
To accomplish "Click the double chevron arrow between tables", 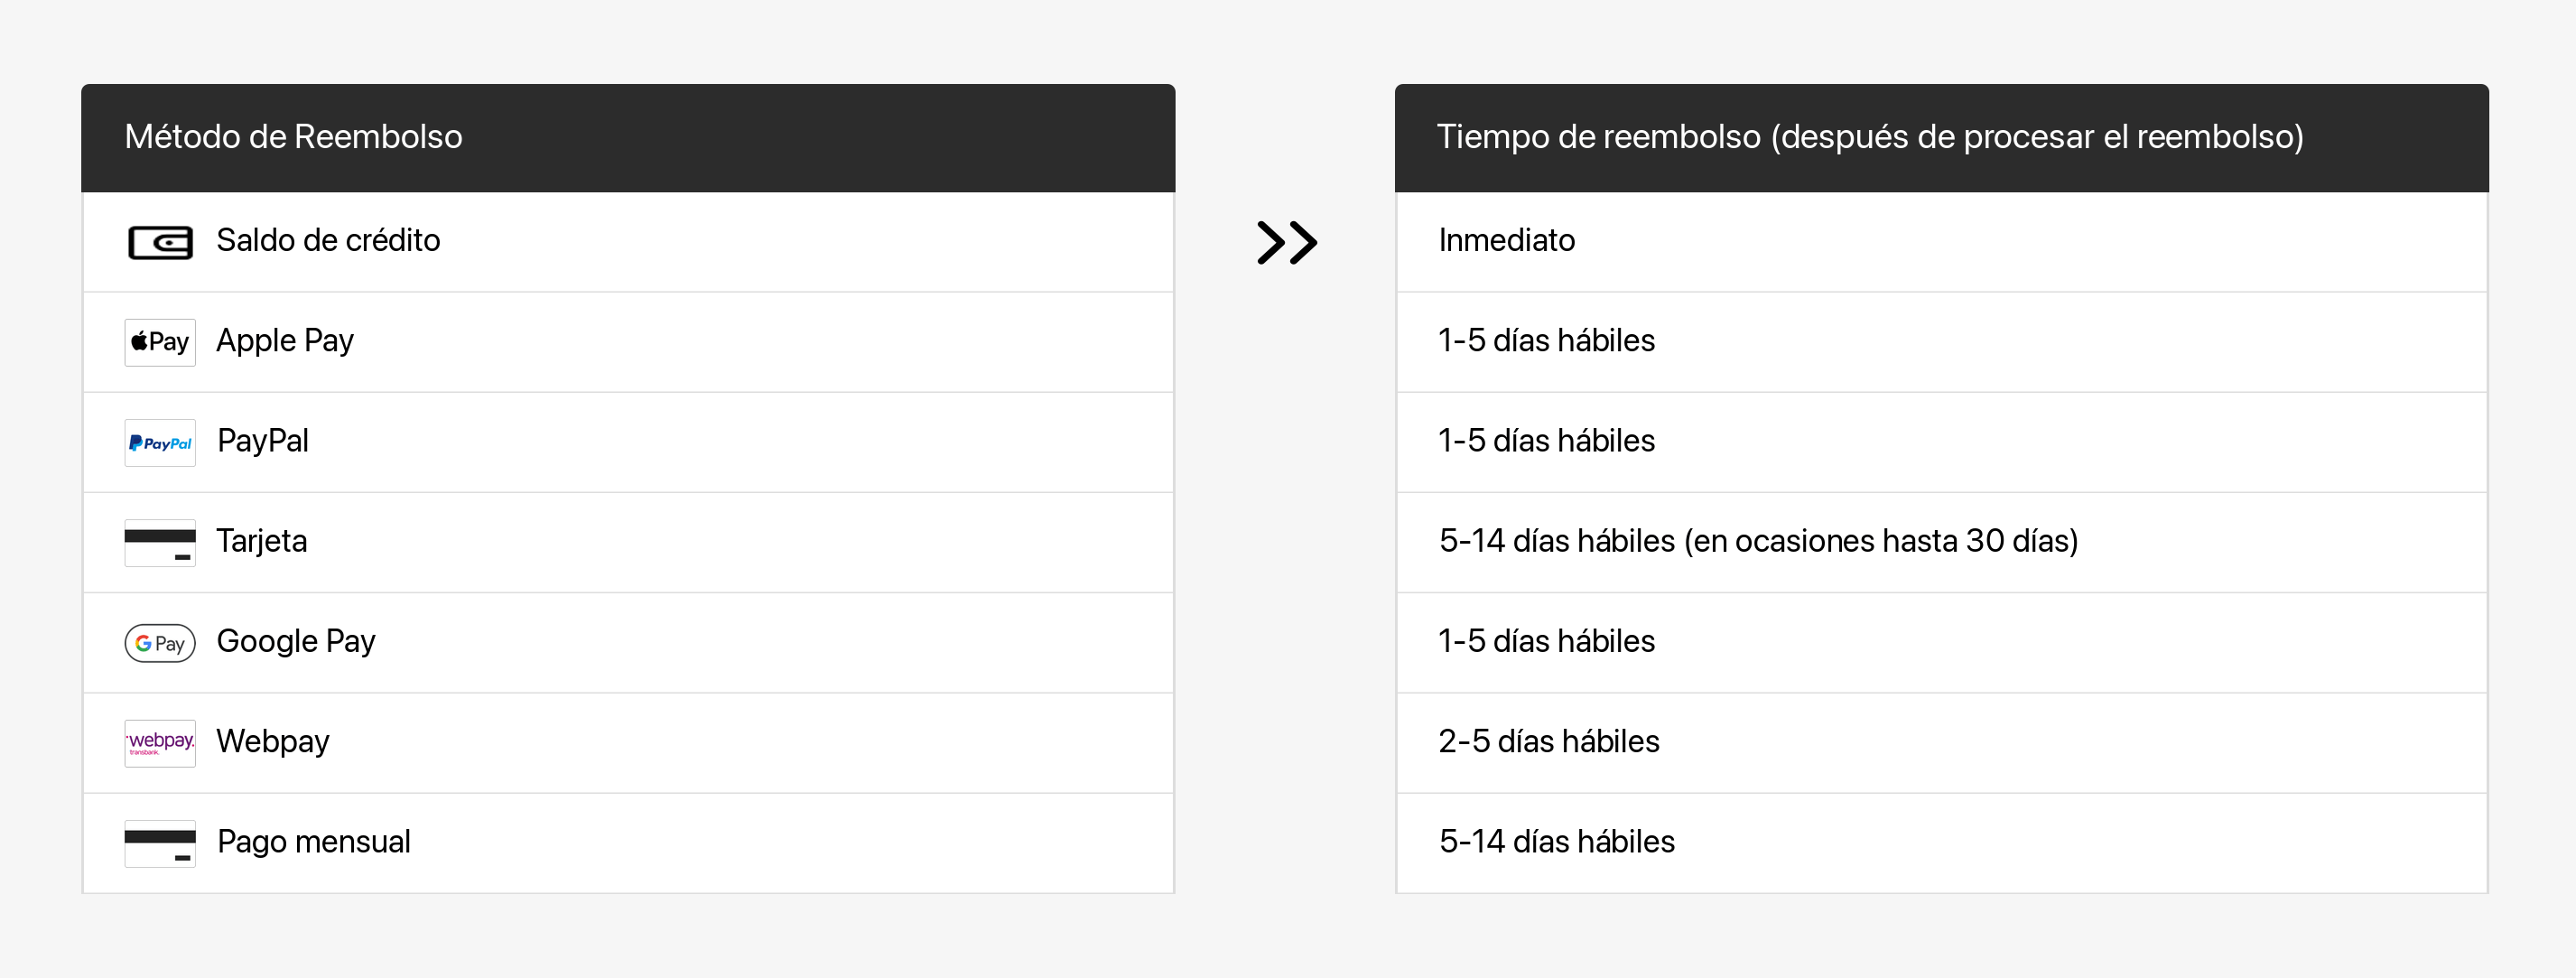I will tap(1287, 242).
